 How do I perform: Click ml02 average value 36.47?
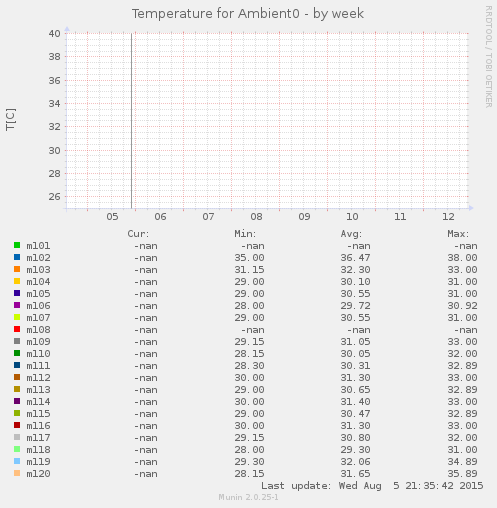click(355, 258)
